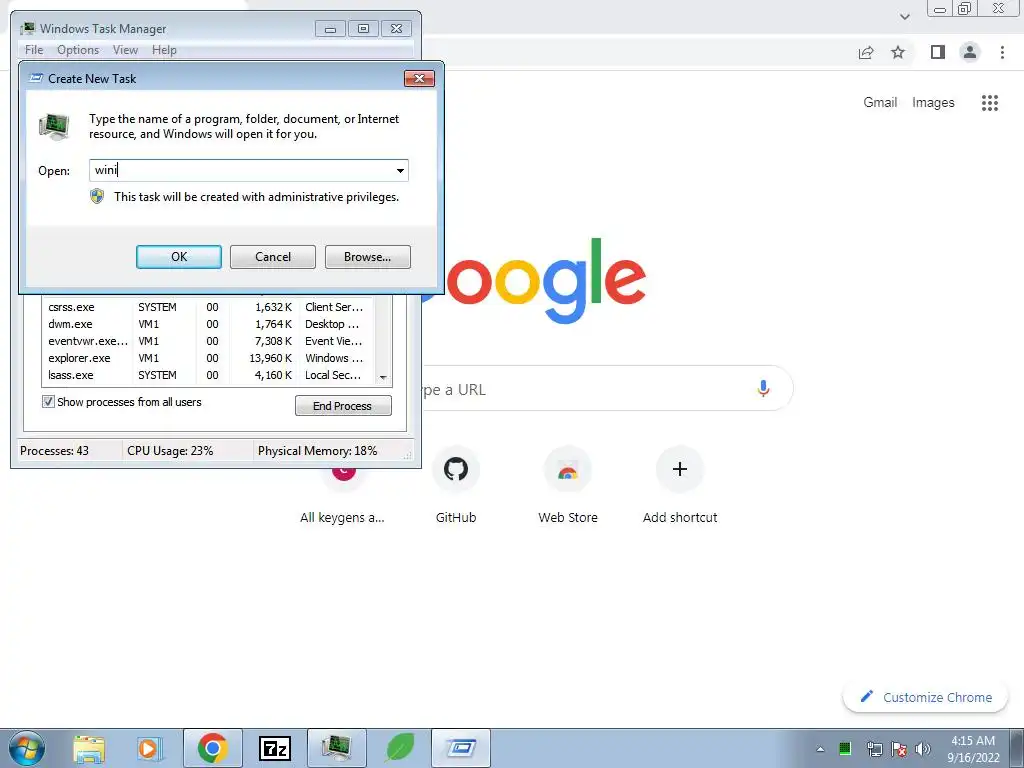This screenshot has width=1024, height=768.
Task: Click green CPU meter tray icon
Action: 845,748
